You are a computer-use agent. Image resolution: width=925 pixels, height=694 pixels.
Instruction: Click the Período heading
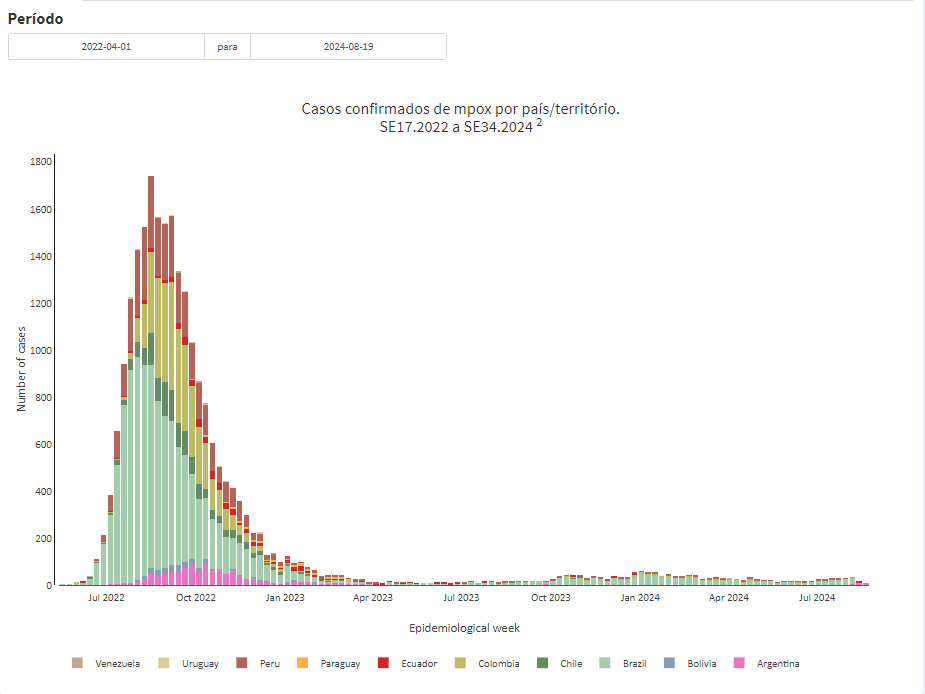point(35,19)
